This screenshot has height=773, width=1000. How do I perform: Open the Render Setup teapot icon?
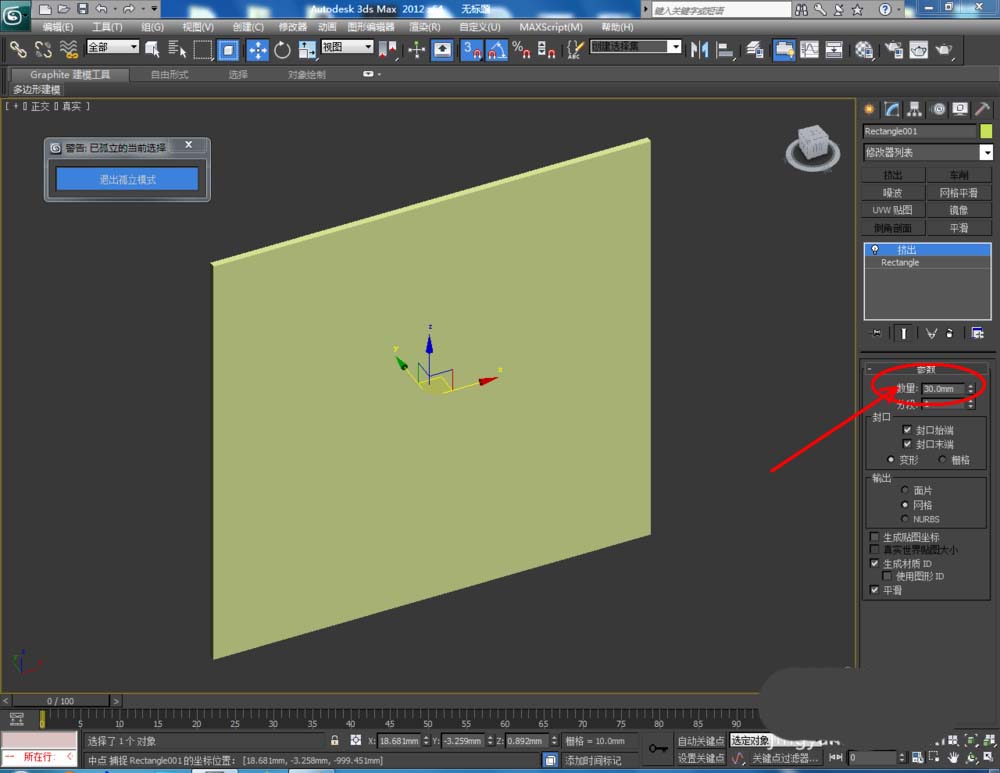[894, 49]
